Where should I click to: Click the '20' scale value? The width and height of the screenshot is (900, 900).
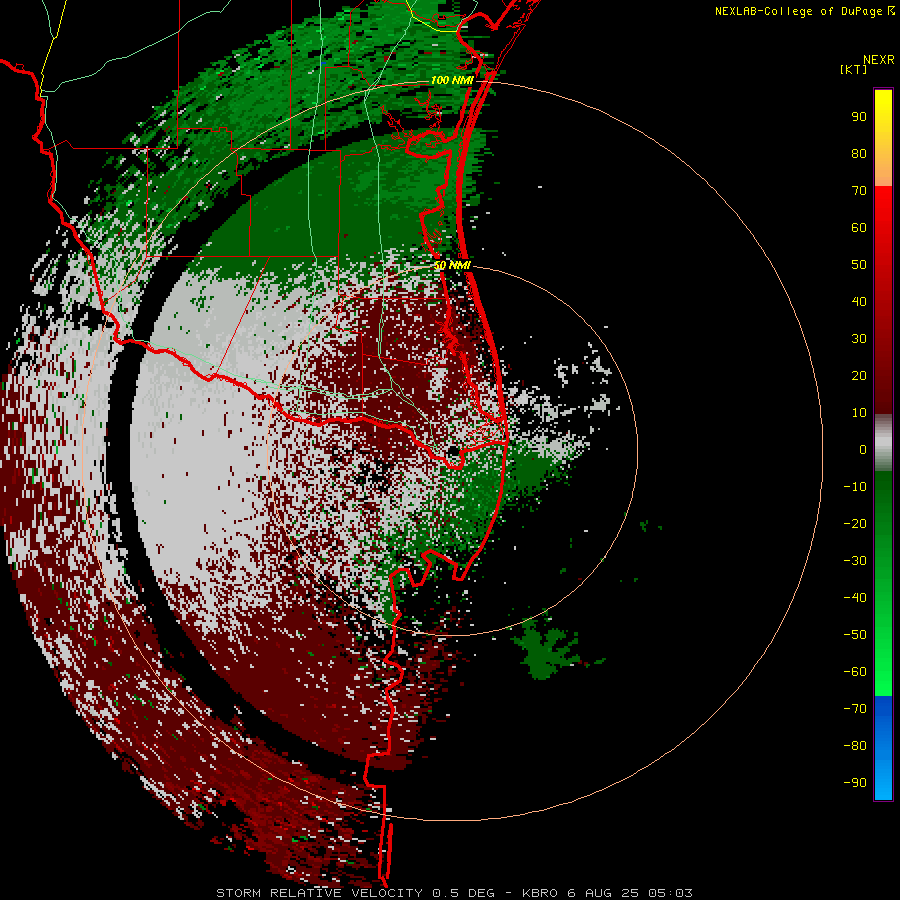859,375
